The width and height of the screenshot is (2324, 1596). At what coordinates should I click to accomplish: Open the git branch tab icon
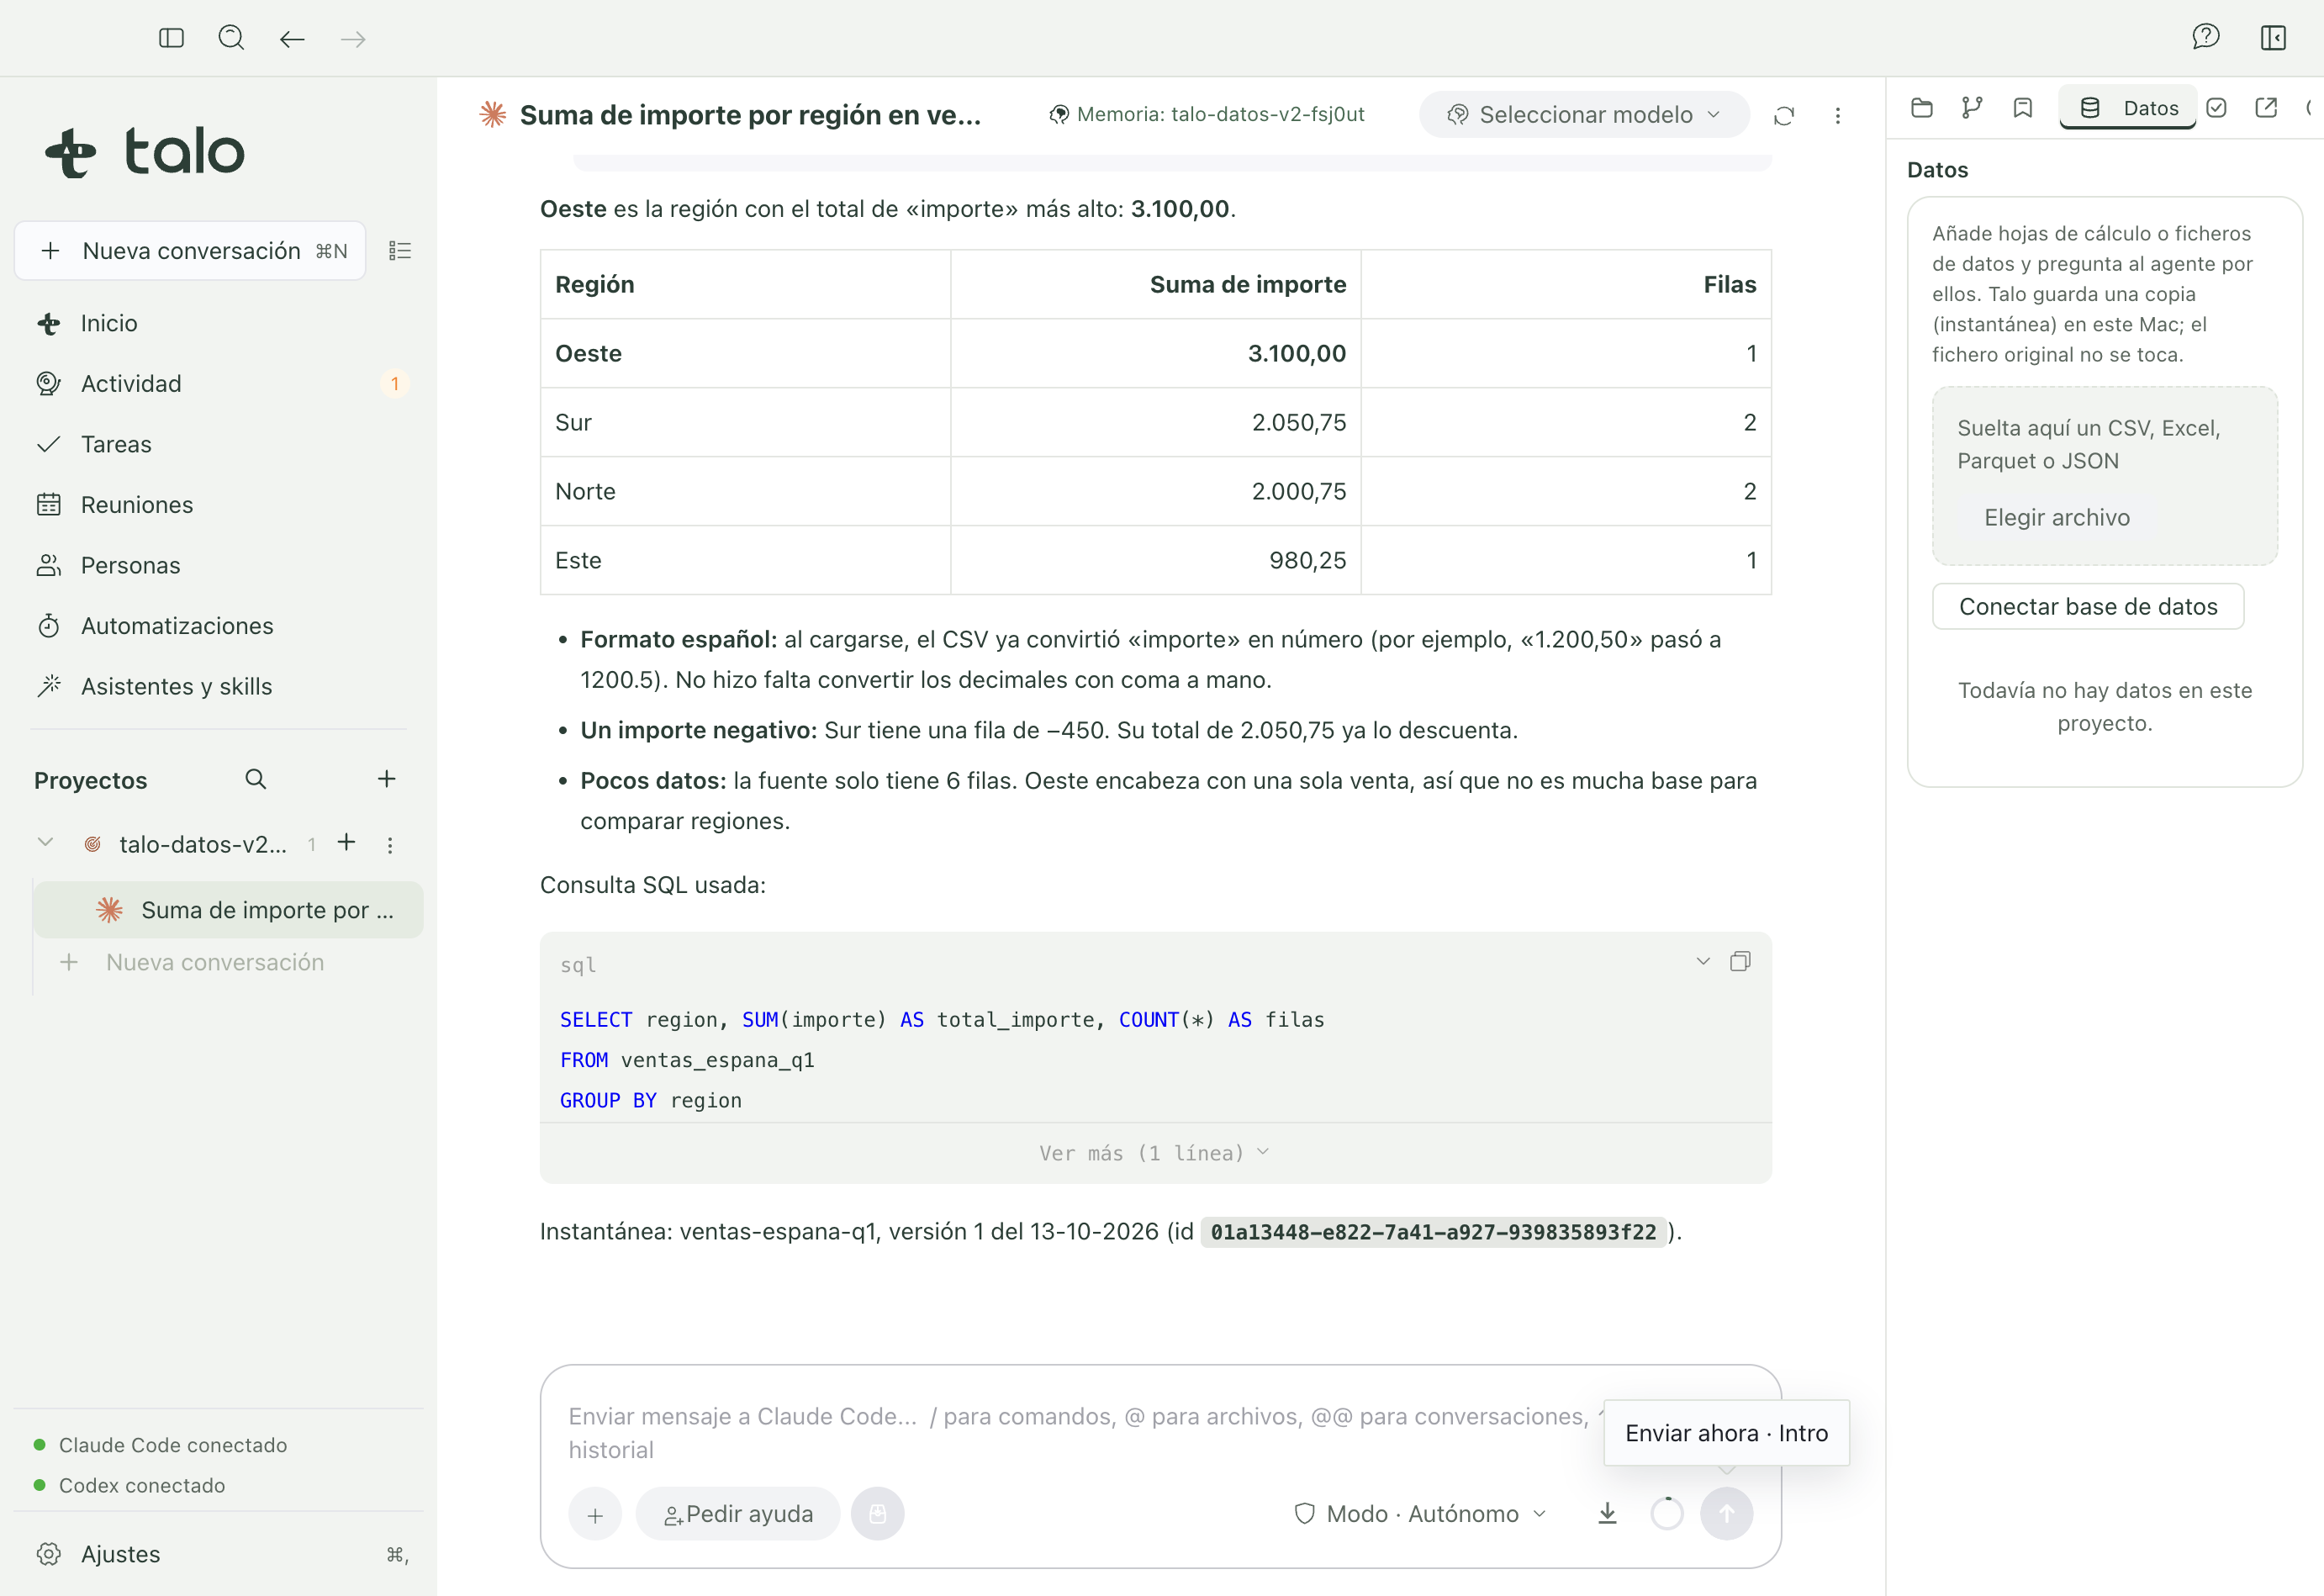[1971, 108]
